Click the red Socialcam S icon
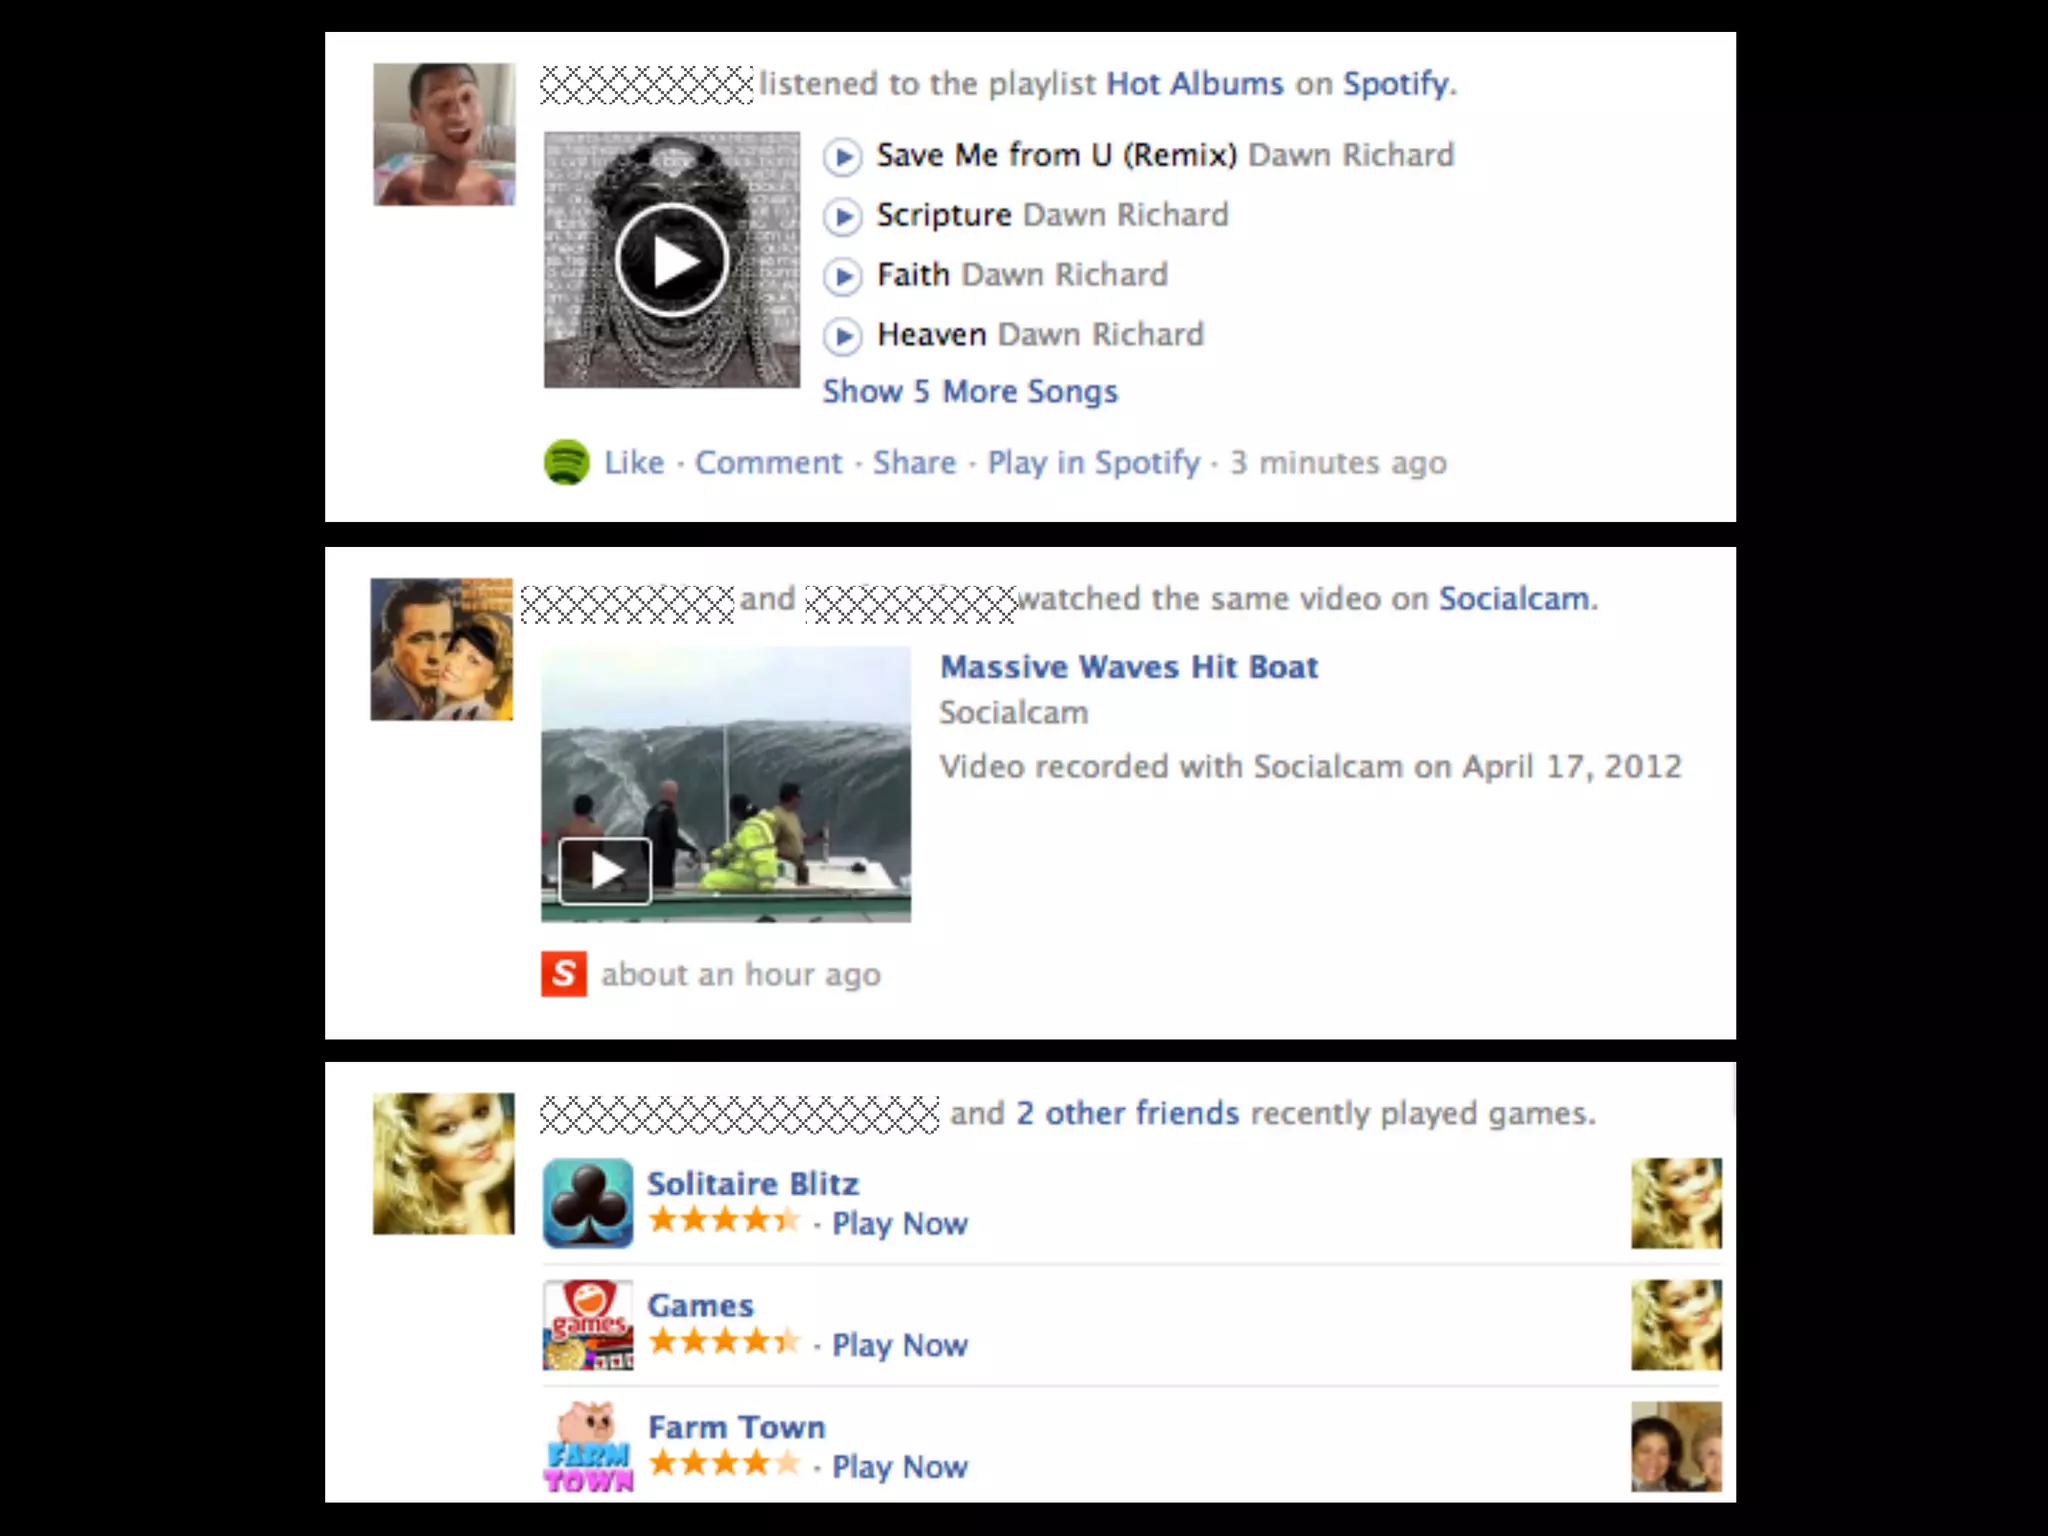Viewport: 2048px width, 1536px height. [x=564, y=973]
